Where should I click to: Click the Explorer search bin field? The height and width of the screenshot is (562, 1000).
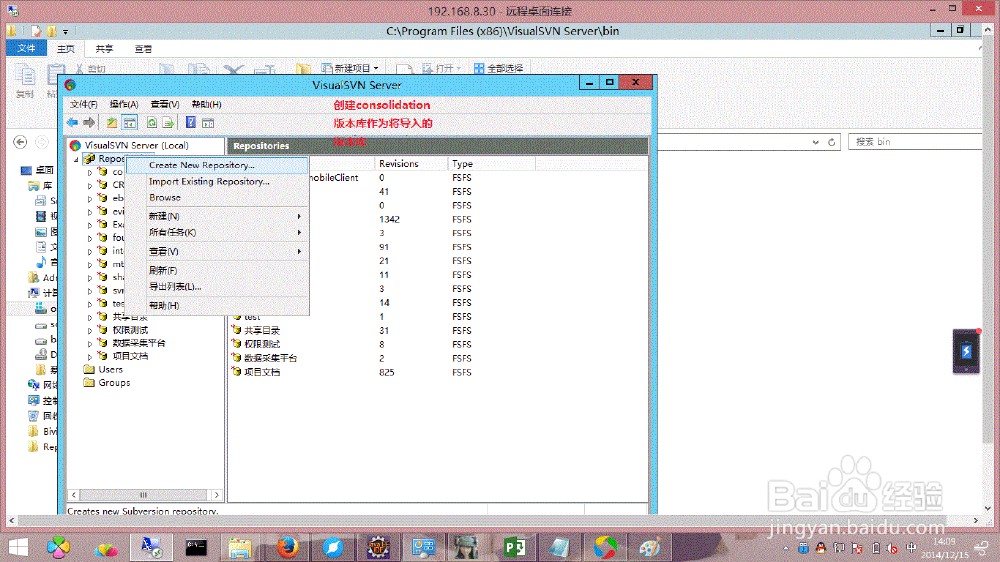click(915, 142)
